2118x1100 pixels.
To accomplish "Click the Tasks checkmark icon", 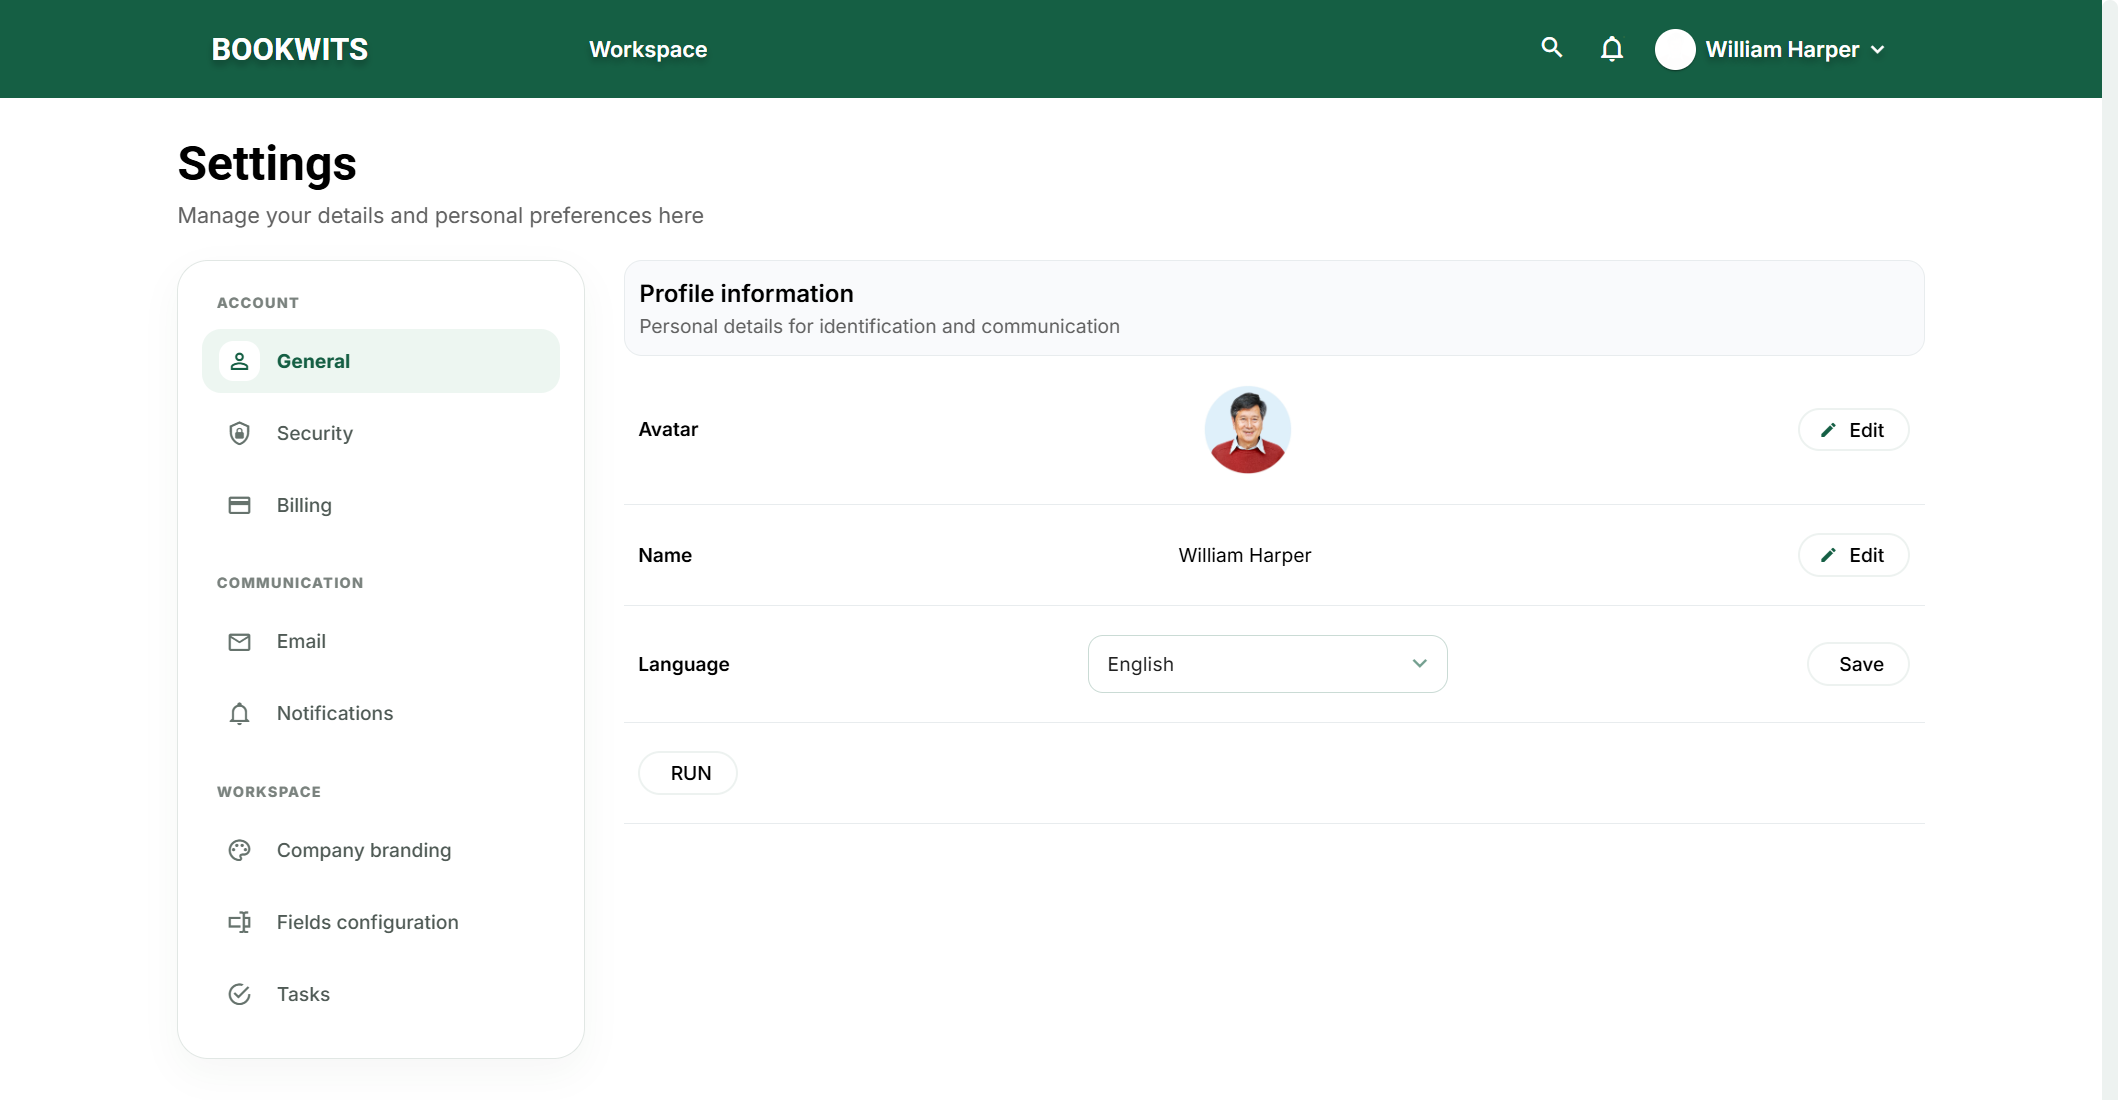I will tap(239, 994).
